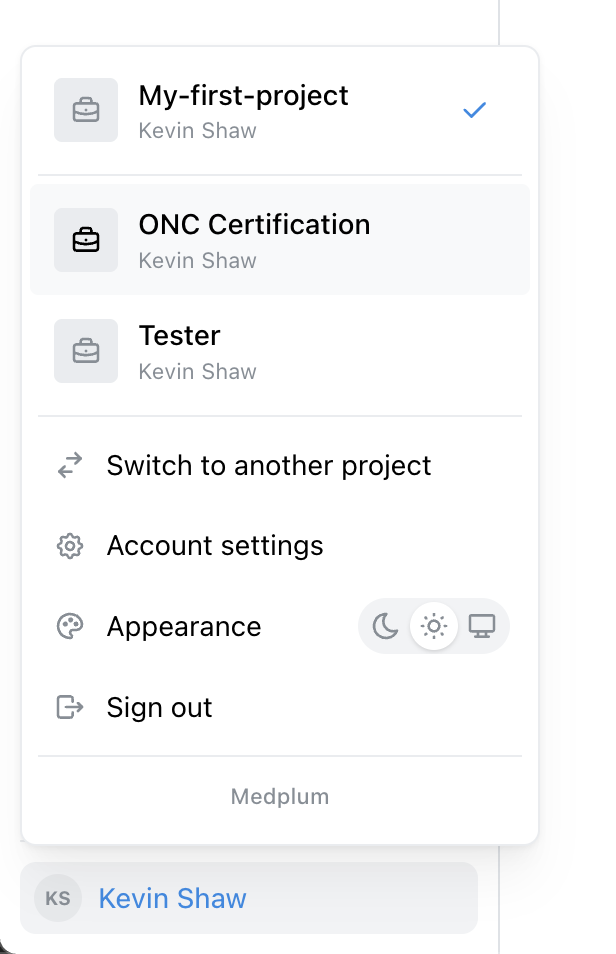Select light mode with the sun icon
The width and height of the screenshot is (616, 954).
434,626
